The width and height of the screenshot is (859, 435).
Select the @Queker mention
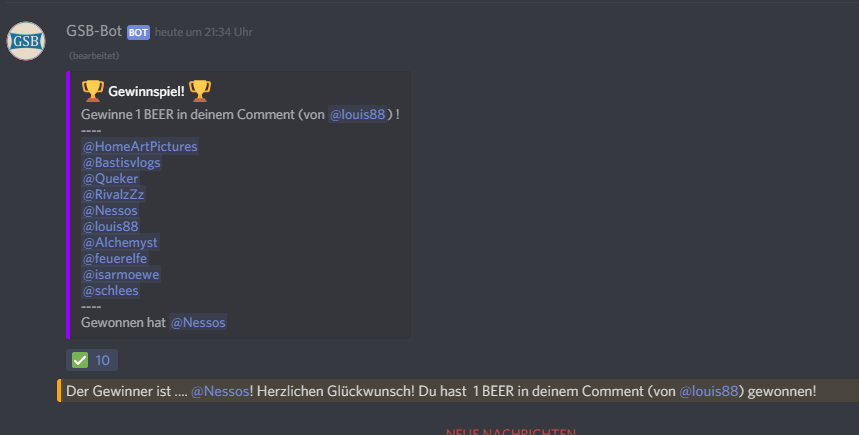pyautogui.click(x=110, y=178)
